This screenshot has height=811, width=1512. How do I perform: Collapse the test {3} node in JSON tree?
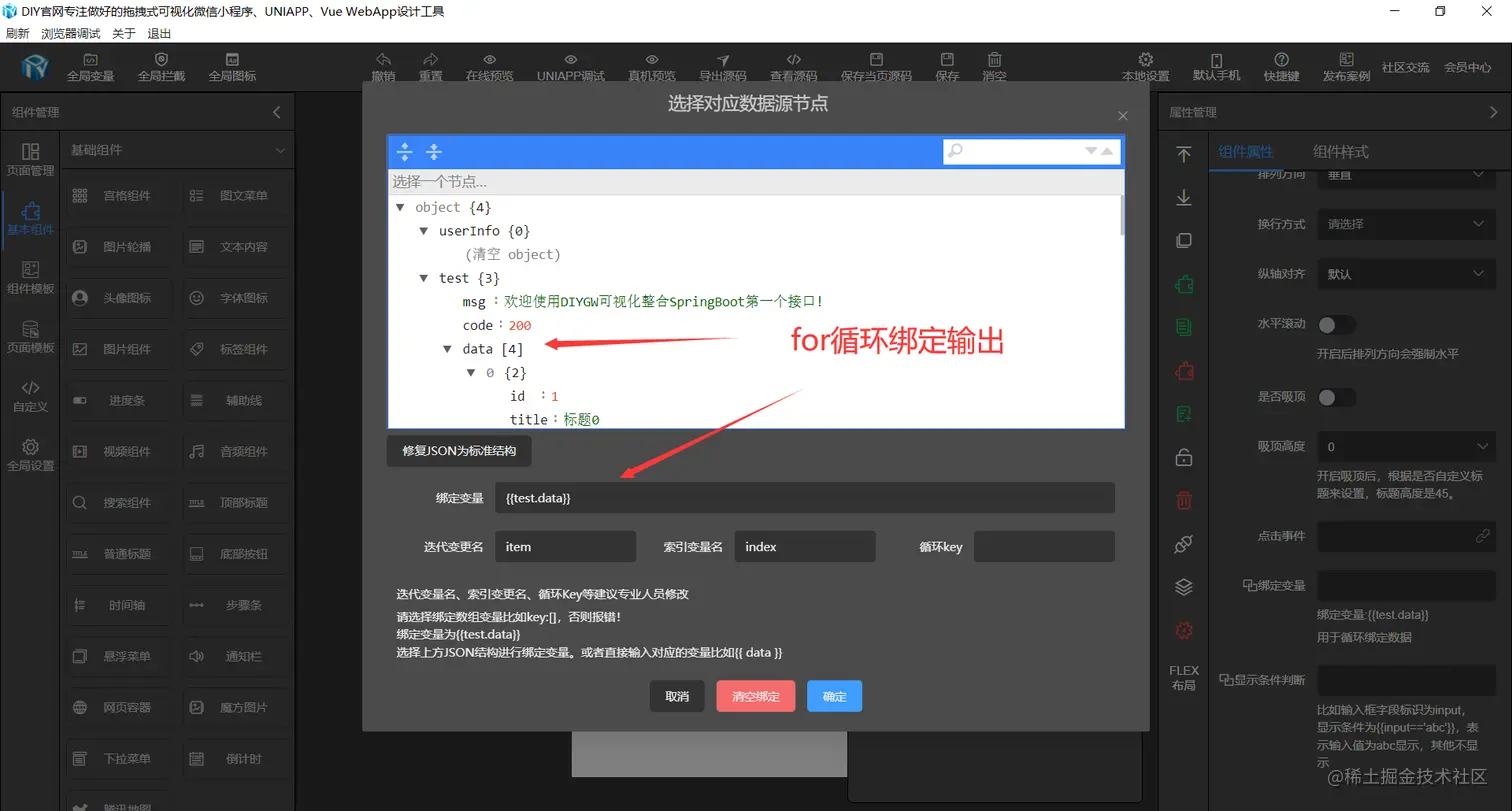(x=425, y=277)
